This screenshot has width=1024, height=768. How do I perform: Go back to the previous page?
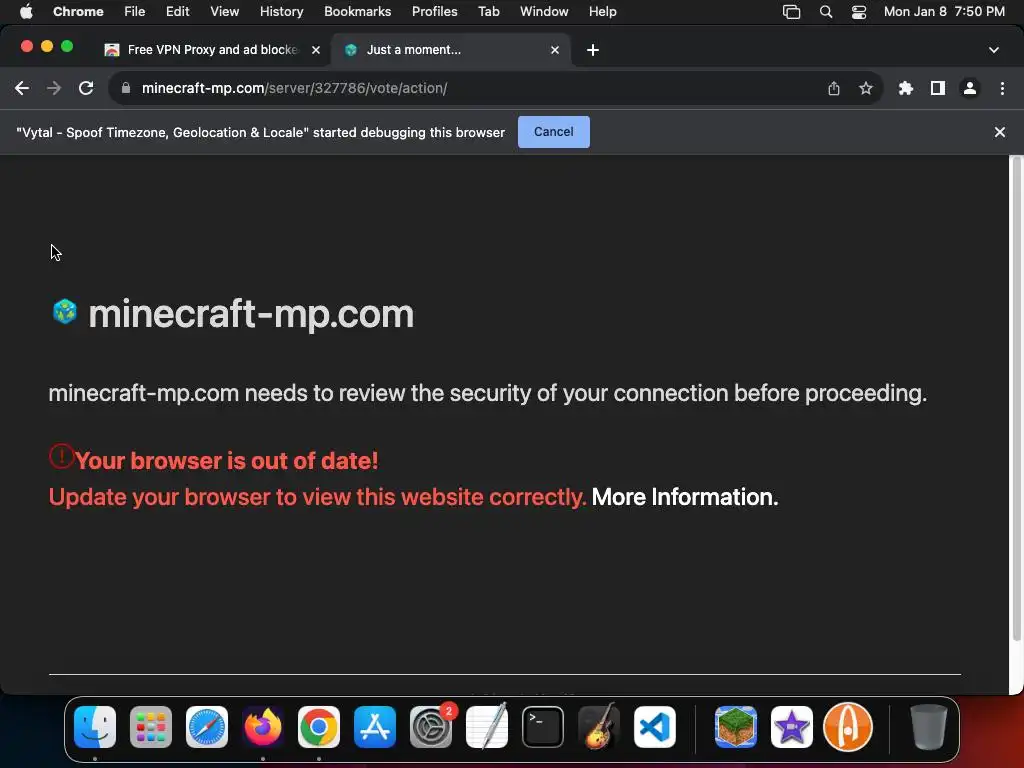coord(22,88)
